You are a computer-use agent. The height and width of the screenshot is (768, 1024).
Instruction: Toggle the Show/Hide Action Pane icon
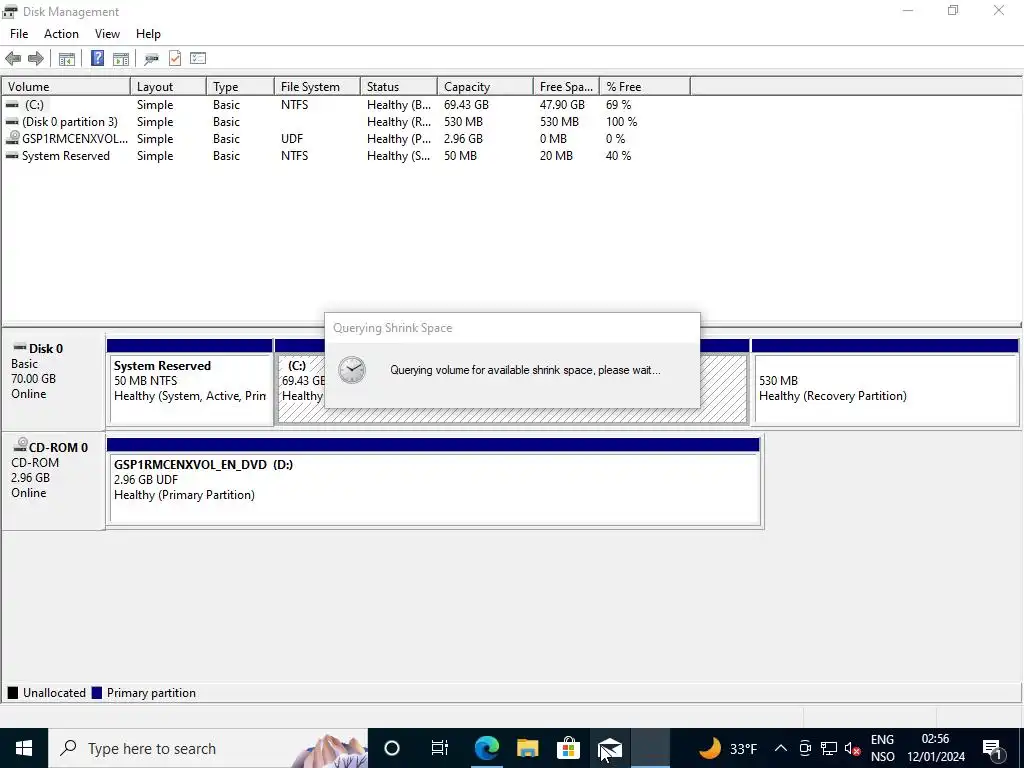[121, 59]
